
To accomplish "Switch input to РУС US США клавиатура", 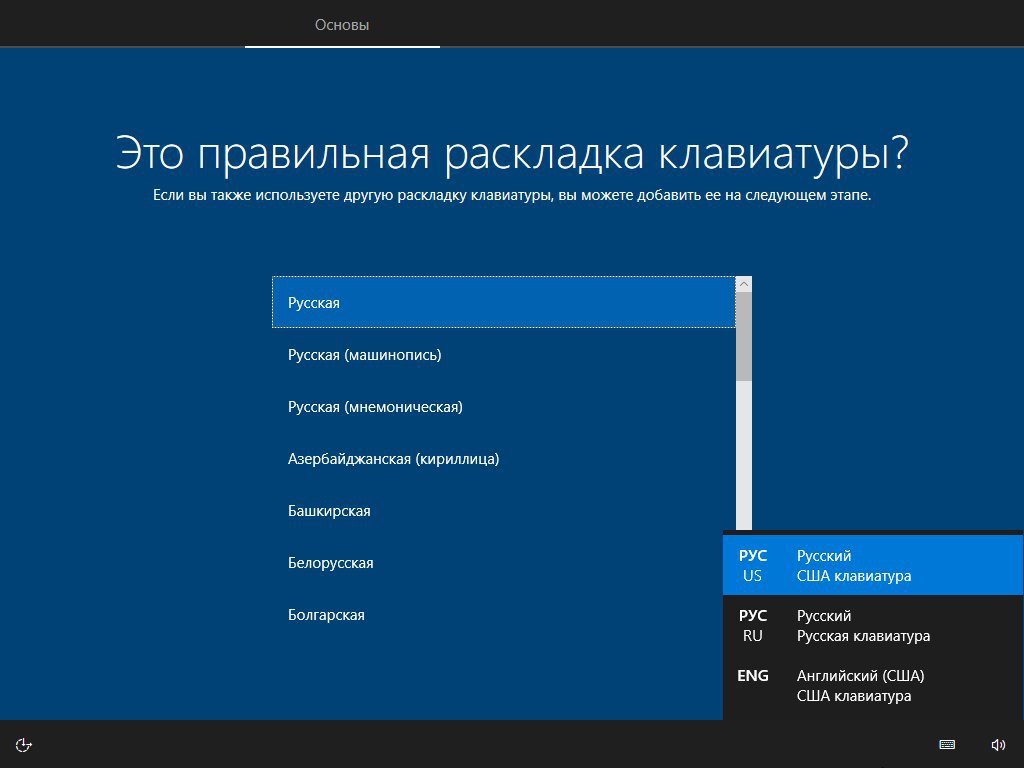I will 872,566.
